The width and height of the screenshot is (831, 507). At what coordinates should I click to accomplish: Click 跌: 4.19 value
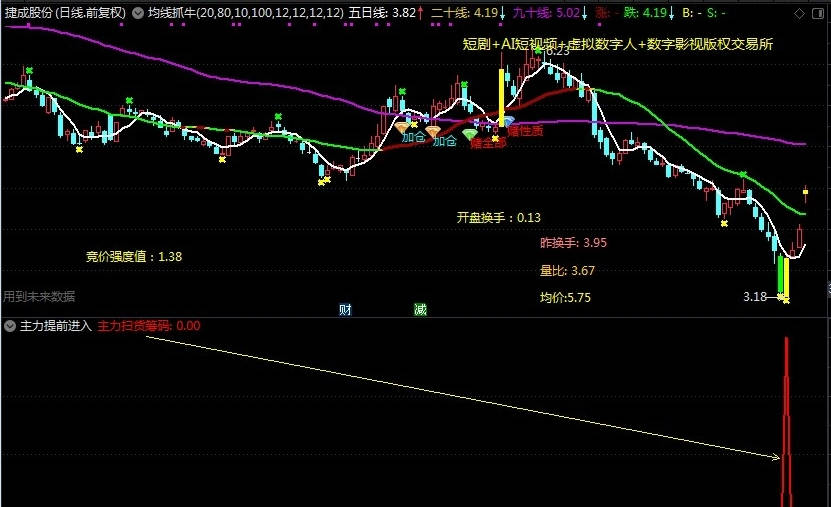point(649,13)
